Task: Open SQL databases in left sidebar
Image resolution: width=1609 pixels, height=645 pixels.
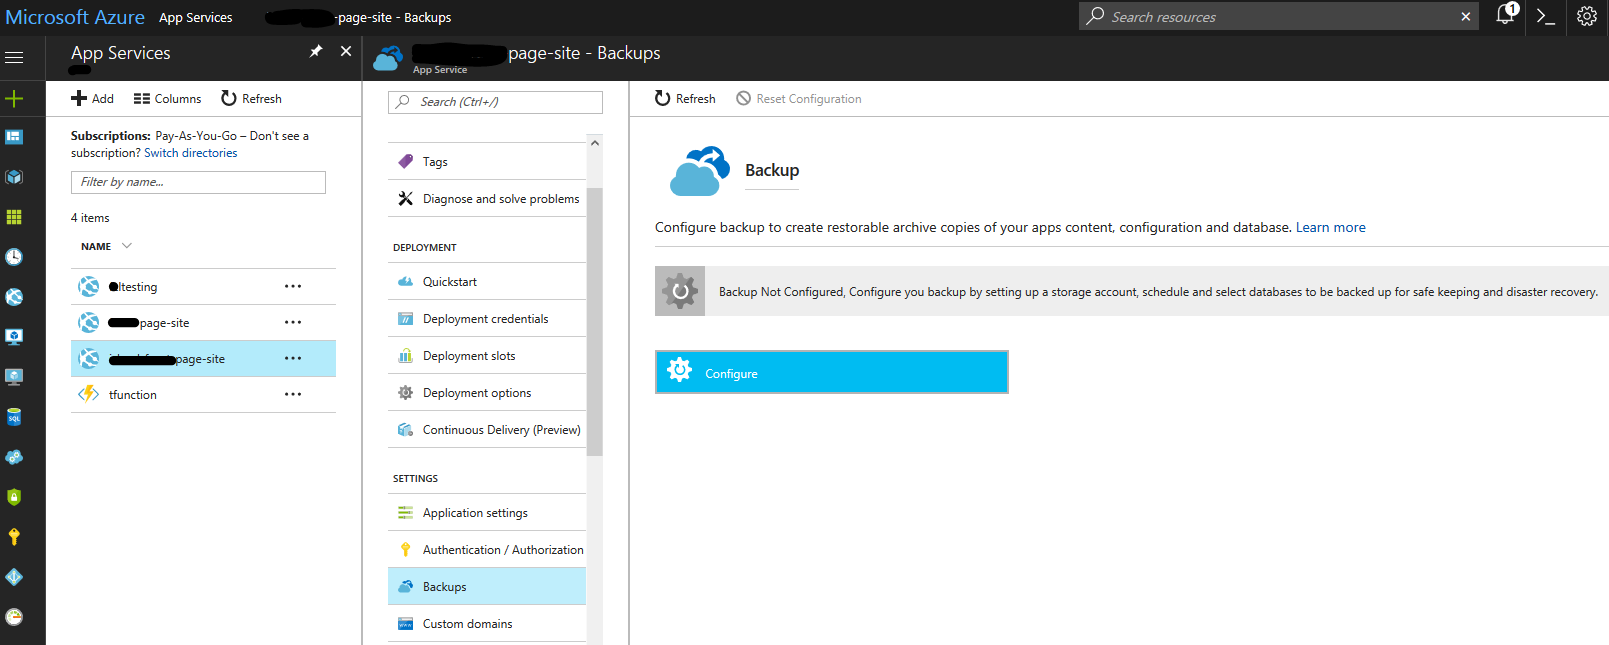Action: [x=14, y=417]
